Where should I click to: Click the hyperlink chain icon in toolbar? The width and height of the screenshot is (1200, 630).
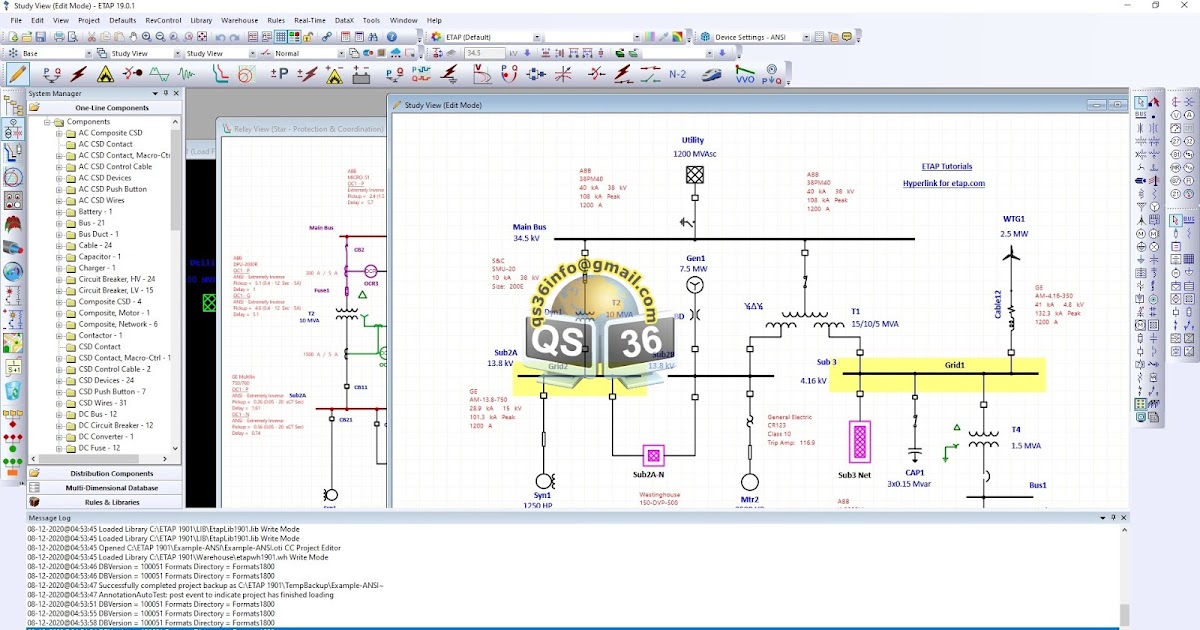click(326, 37)
